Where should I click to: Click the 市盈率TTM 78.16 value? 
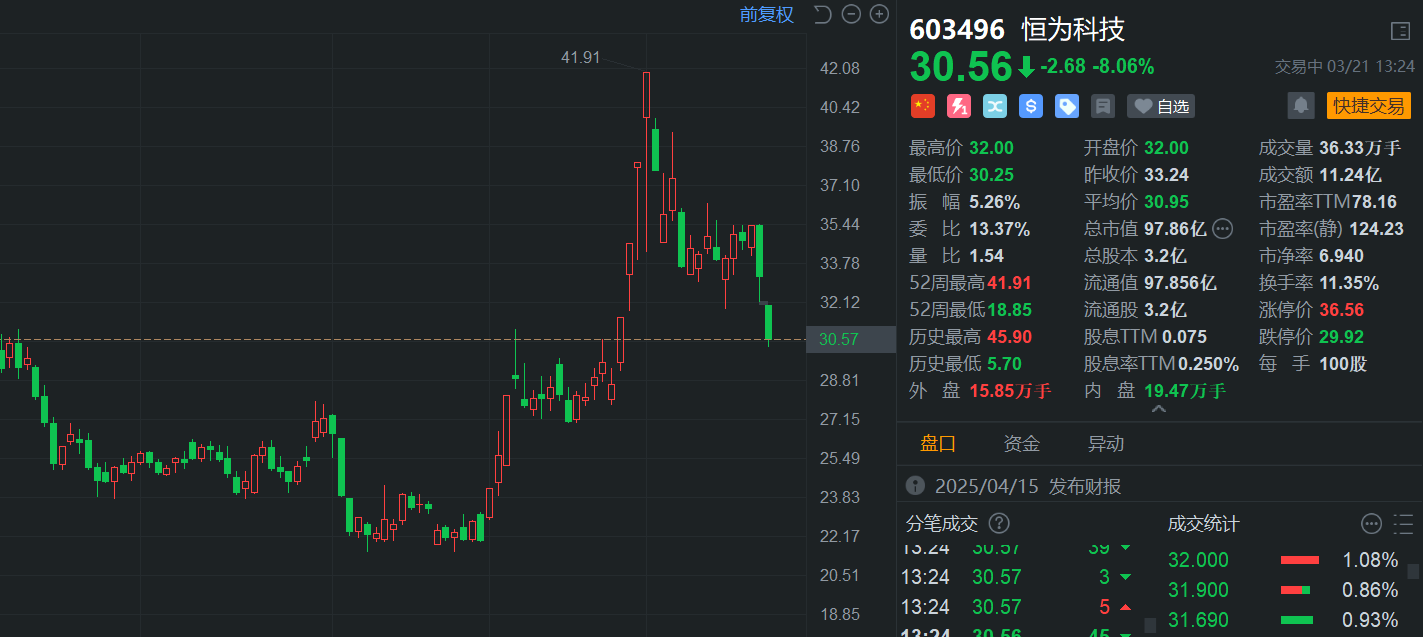[1375, 202]
